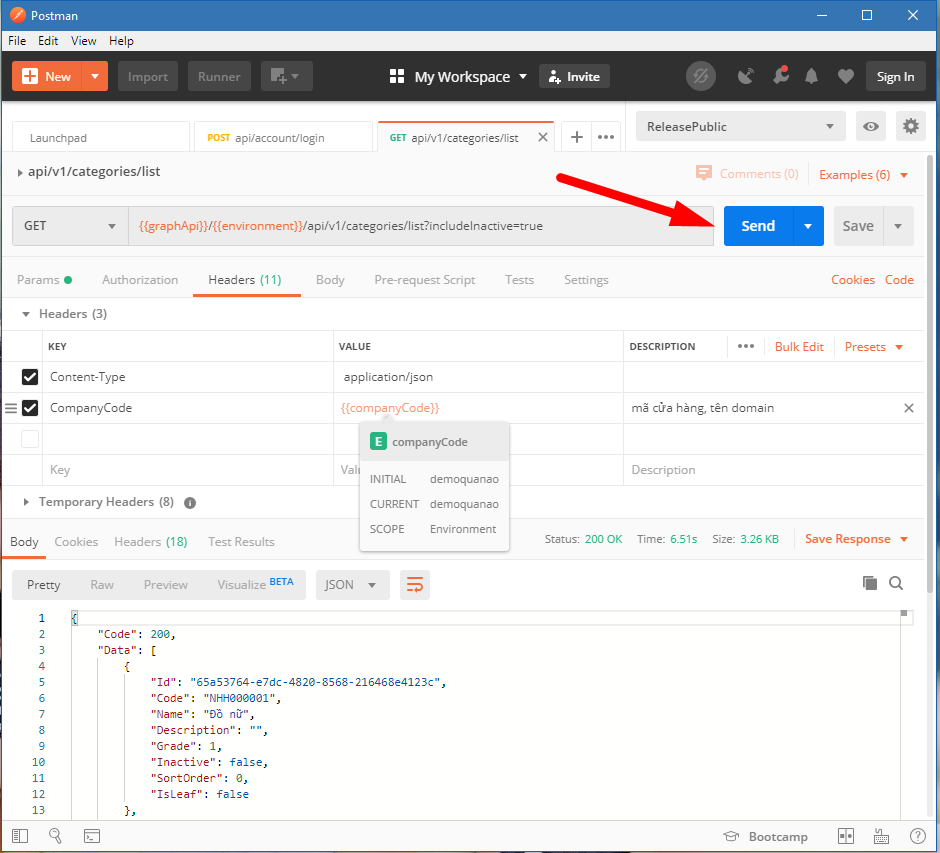Switch to the POST api/account/login tab
Screen dimensions: 940x853
click(x=283, y=137)
